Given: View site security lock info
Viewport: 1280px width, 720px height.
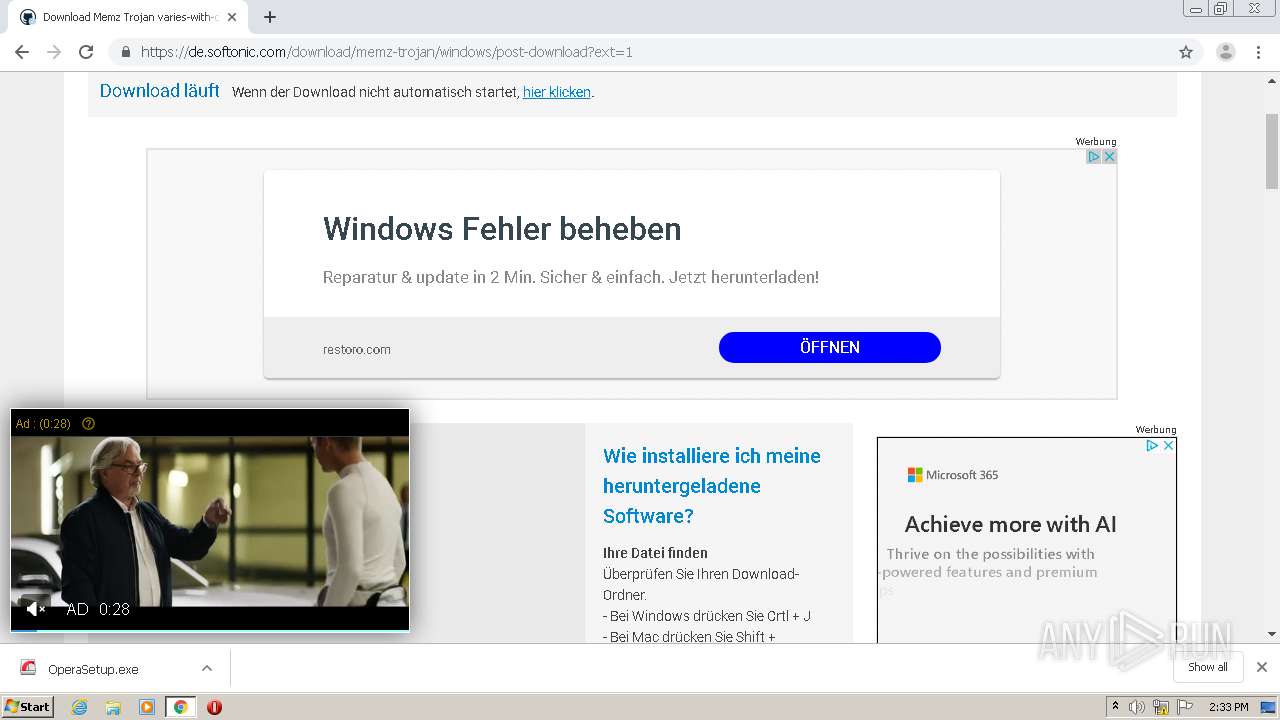Looking at the screenshot, I should (125, 52).
